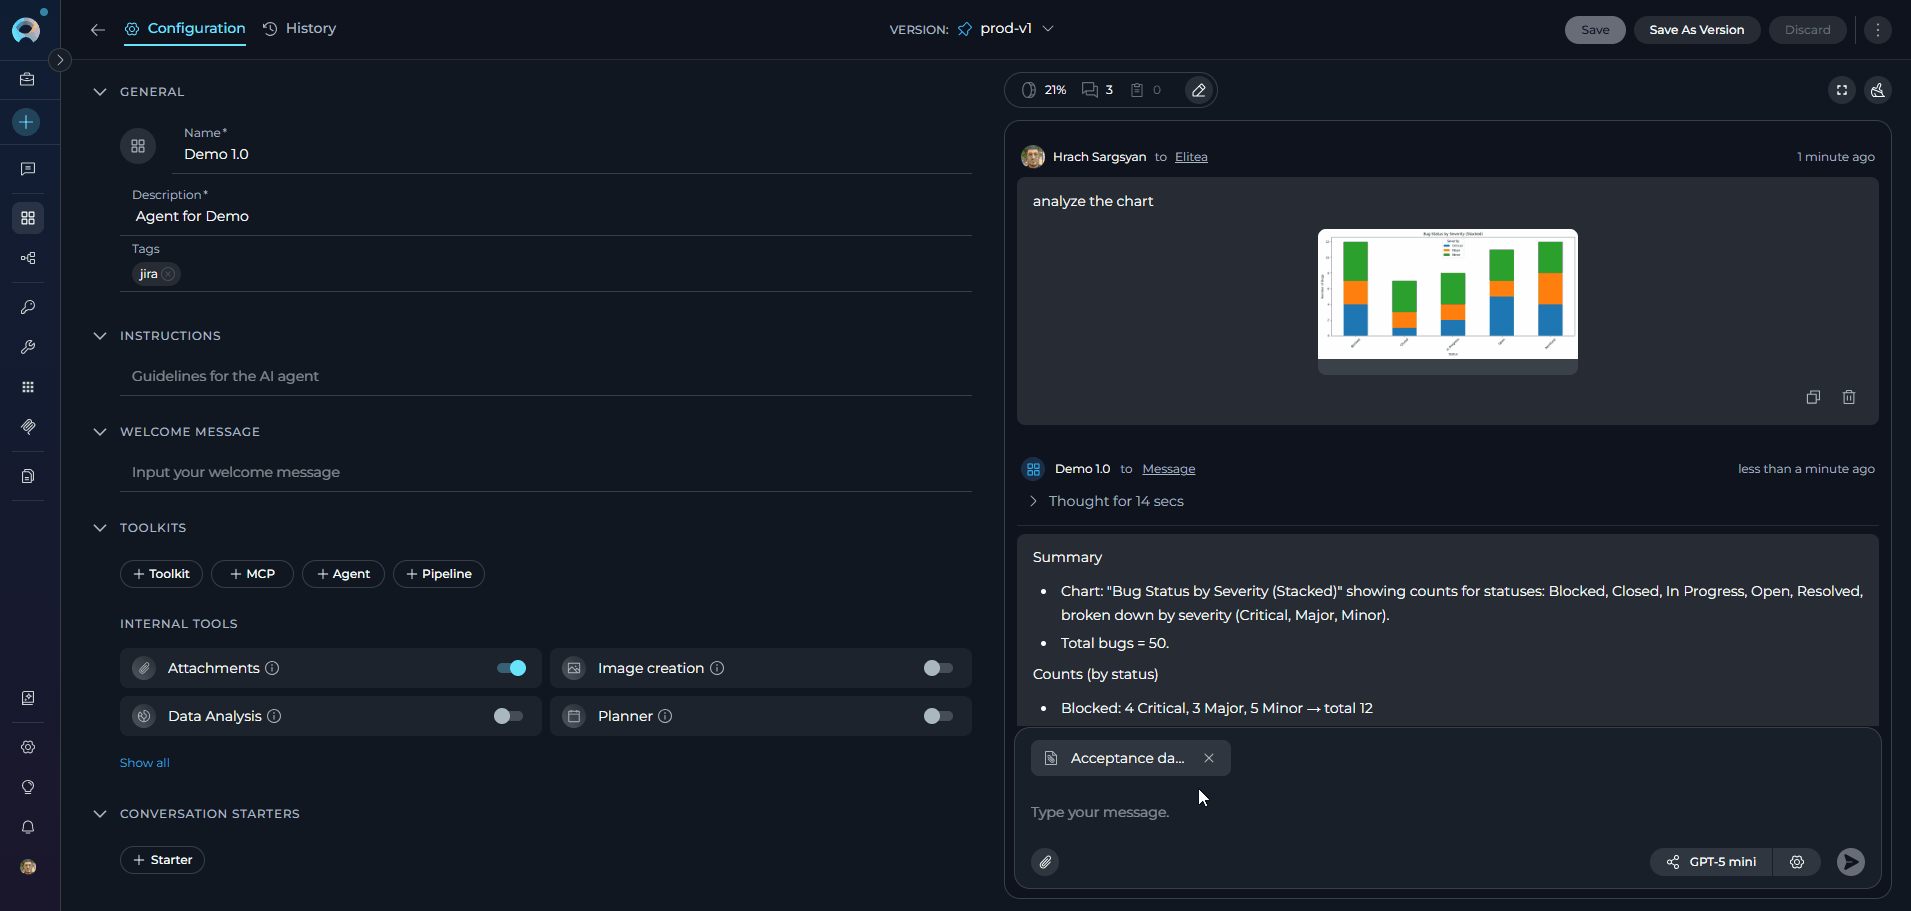Viewport: 1911px width, 911px height.
Task: Open the user avatar in sidebar
Action: (28, 867)
